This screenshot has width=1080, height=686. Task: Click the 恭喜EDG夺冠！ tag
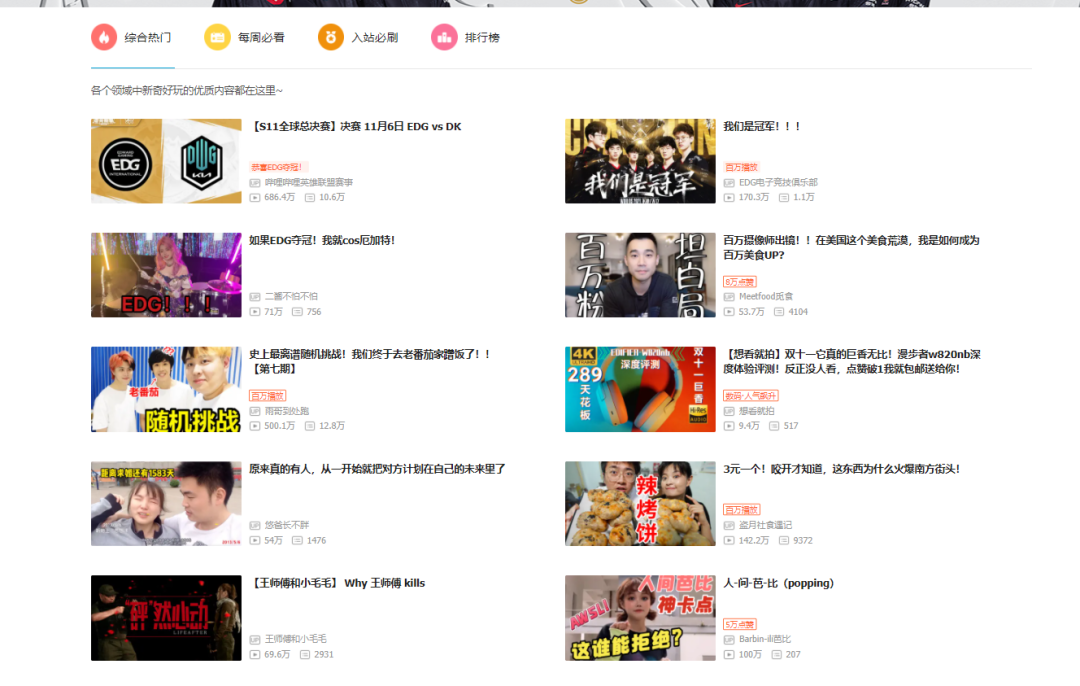[277, 167]
